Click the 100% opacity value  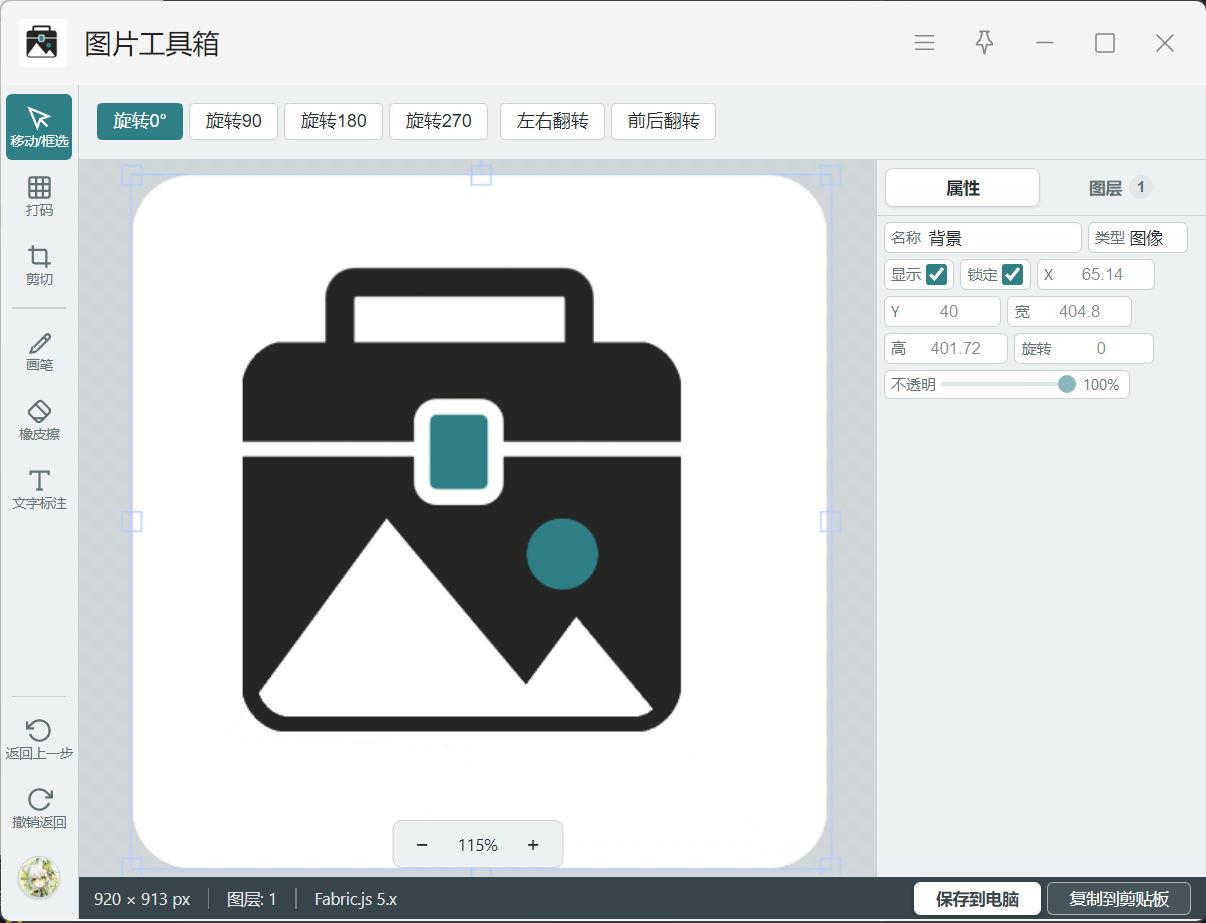[1101, 384]
